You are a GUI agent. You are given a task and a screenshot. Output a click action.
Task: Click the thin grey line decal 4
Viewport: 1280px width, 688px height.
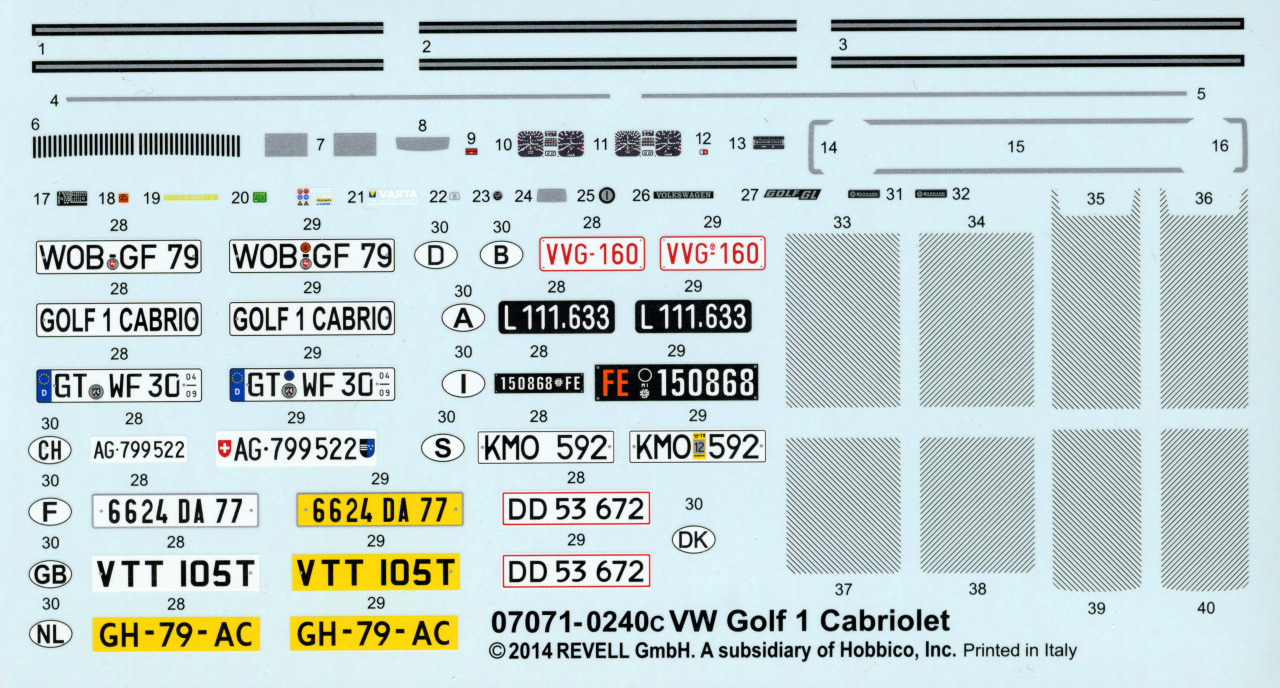click(x=338, y=98)
